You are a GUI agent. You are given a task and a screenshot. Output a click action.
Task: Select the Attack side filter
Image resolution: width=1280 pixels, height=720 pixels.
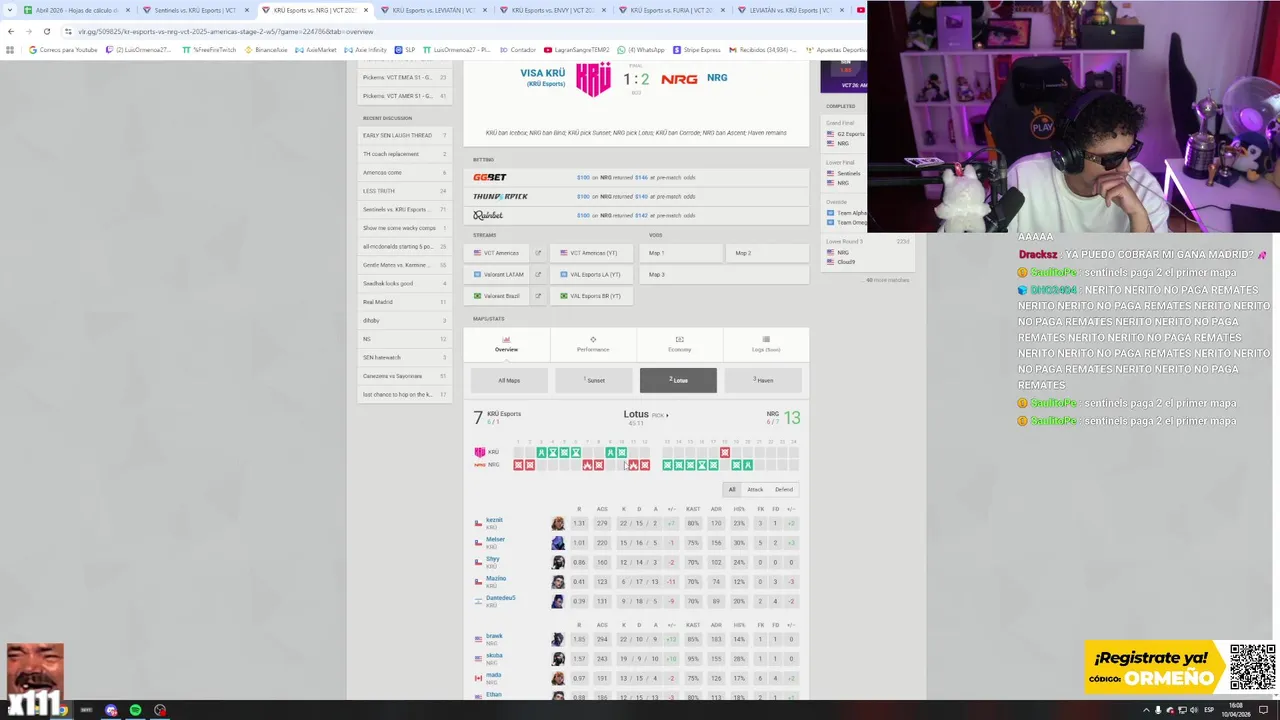point(755,489)
